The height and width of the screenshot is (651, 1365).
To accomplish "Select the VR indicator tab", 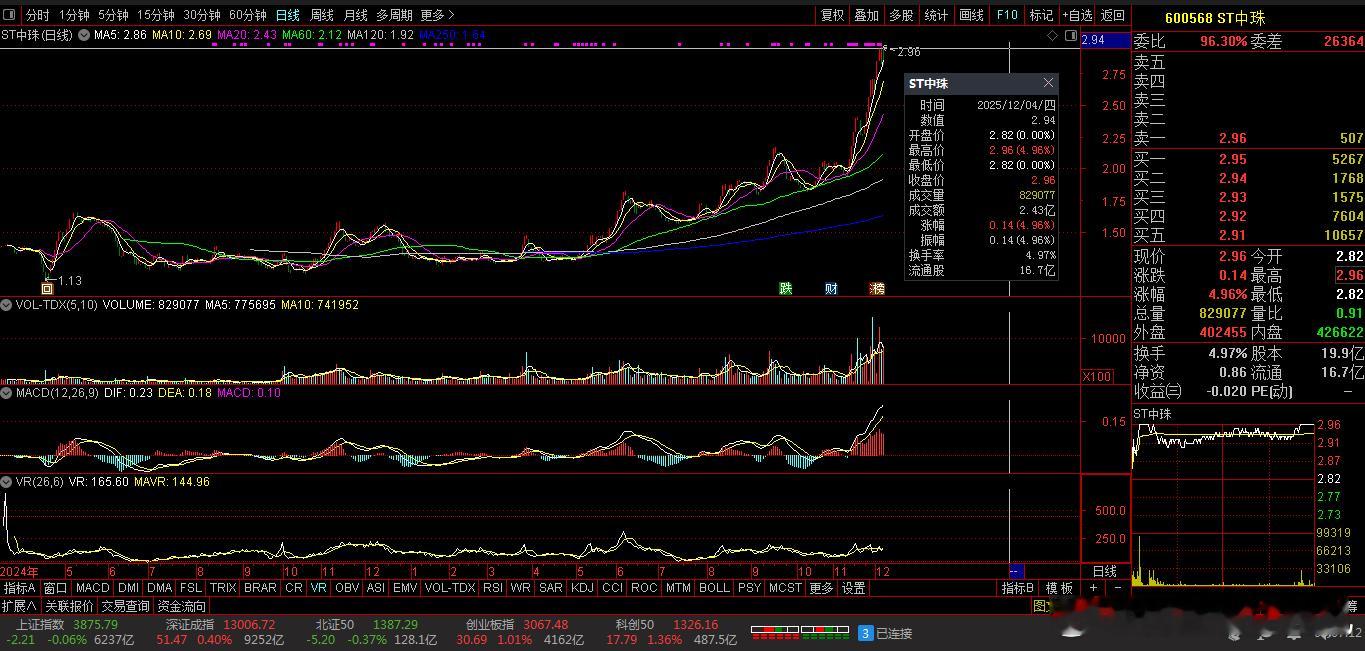I will [318, 588].
